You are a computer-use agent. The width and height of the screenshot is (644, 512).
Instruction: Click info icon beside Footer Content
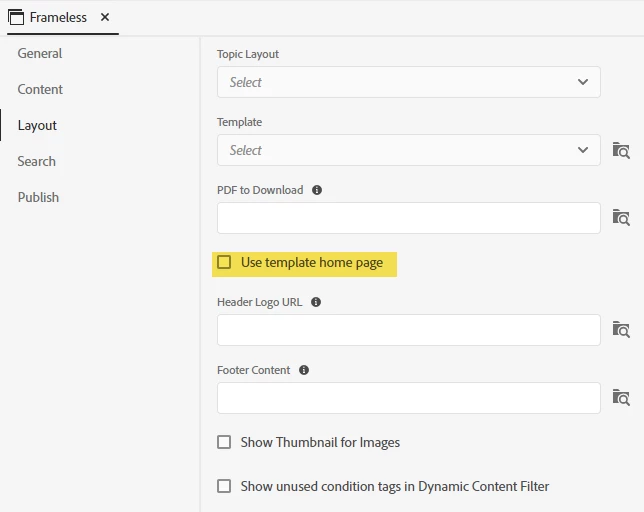[304, 370]
